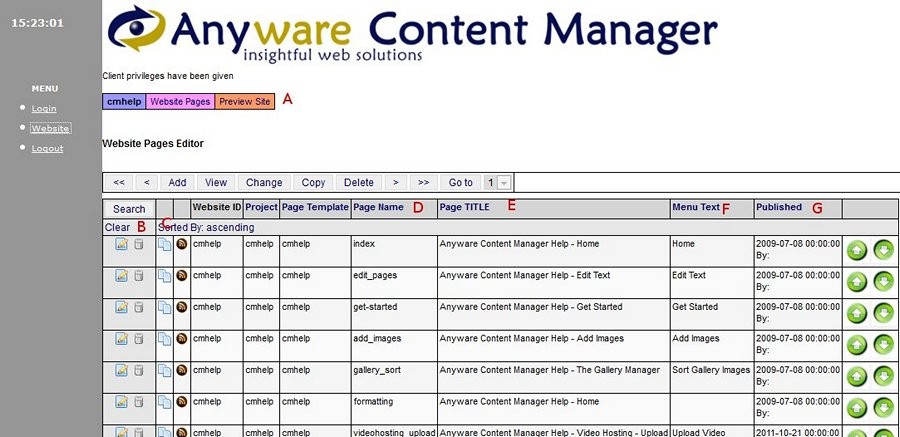Open the Preview Site tab
Viewport: 900px width, 437px height.
pos(245,102)
